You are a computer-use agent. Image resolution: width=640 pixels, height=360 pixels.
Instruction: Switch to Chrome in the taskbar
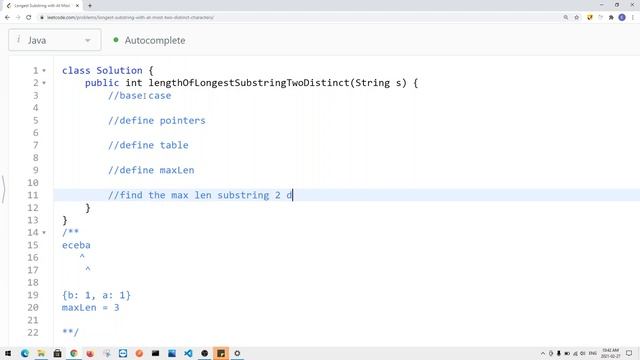74,353
